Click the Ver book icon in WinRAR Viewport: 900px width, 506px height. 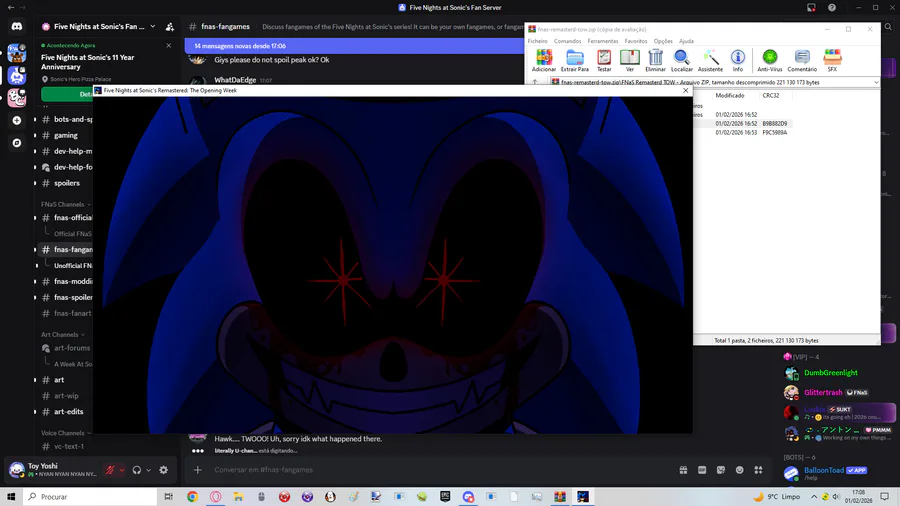coord(630,60)
